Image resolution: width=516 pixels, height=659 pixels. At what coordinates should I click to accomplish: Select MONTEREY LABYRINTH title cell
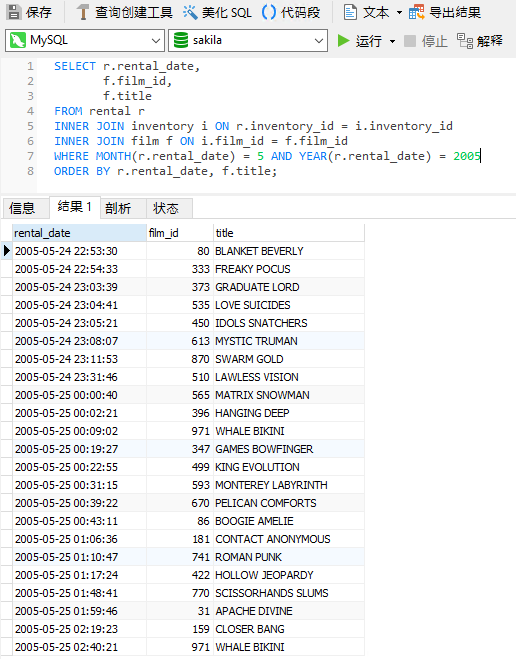click(x=289, y=485)
